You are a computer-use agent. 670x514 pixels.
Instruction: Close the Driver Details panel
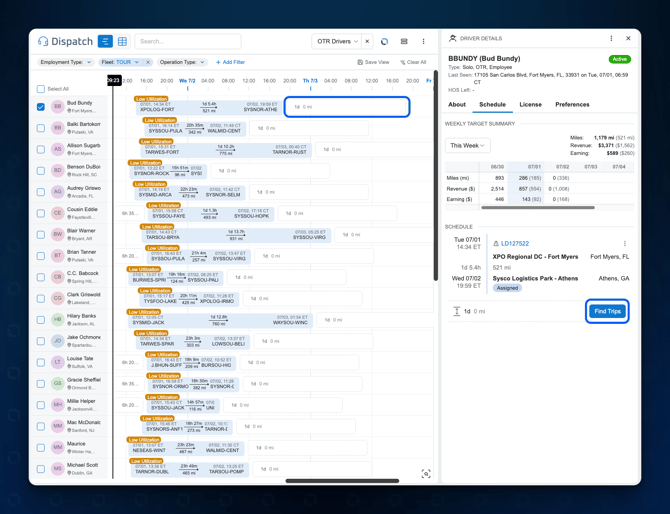(628, 38)
